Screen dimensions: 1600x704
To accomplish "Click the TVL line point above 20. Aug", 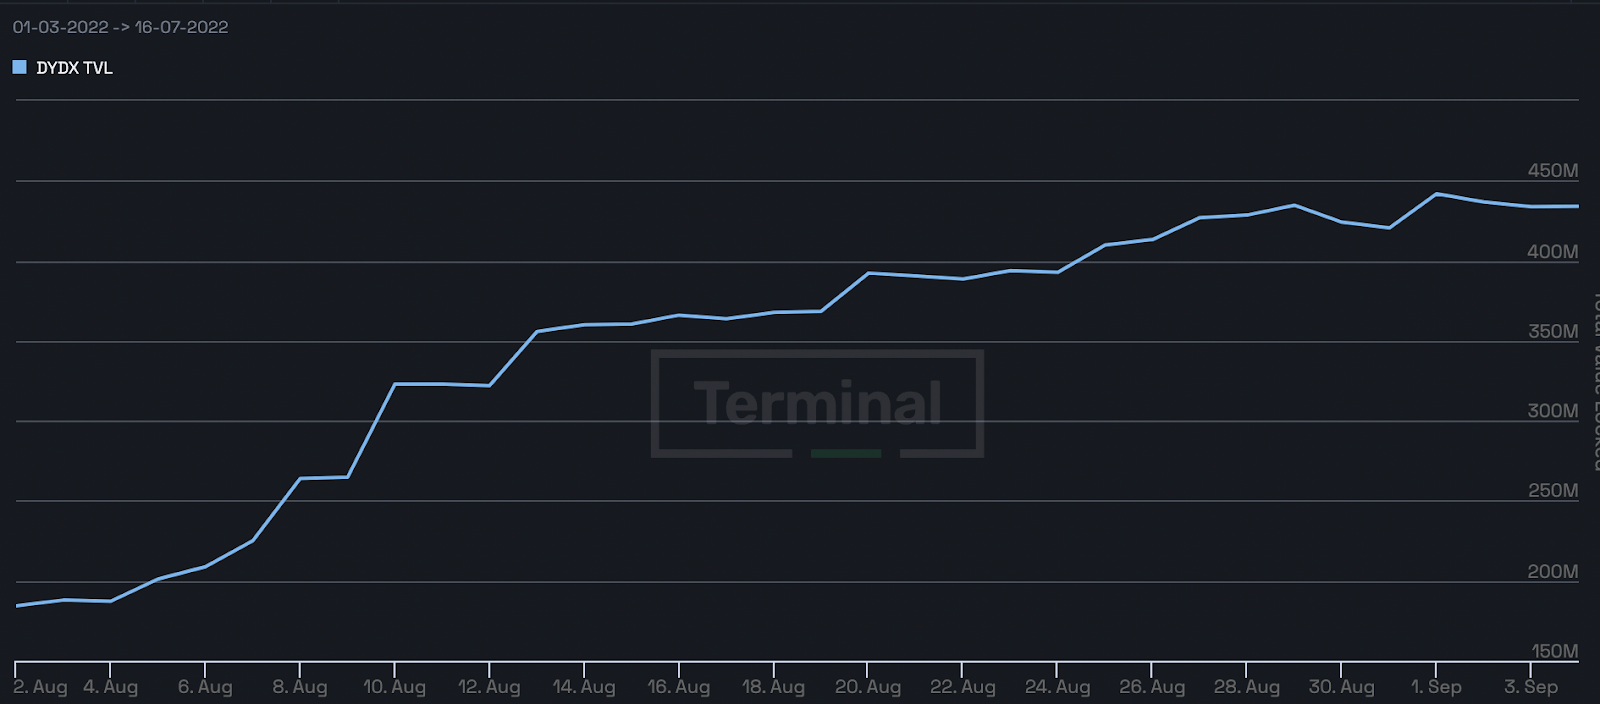I will [868, 273].
